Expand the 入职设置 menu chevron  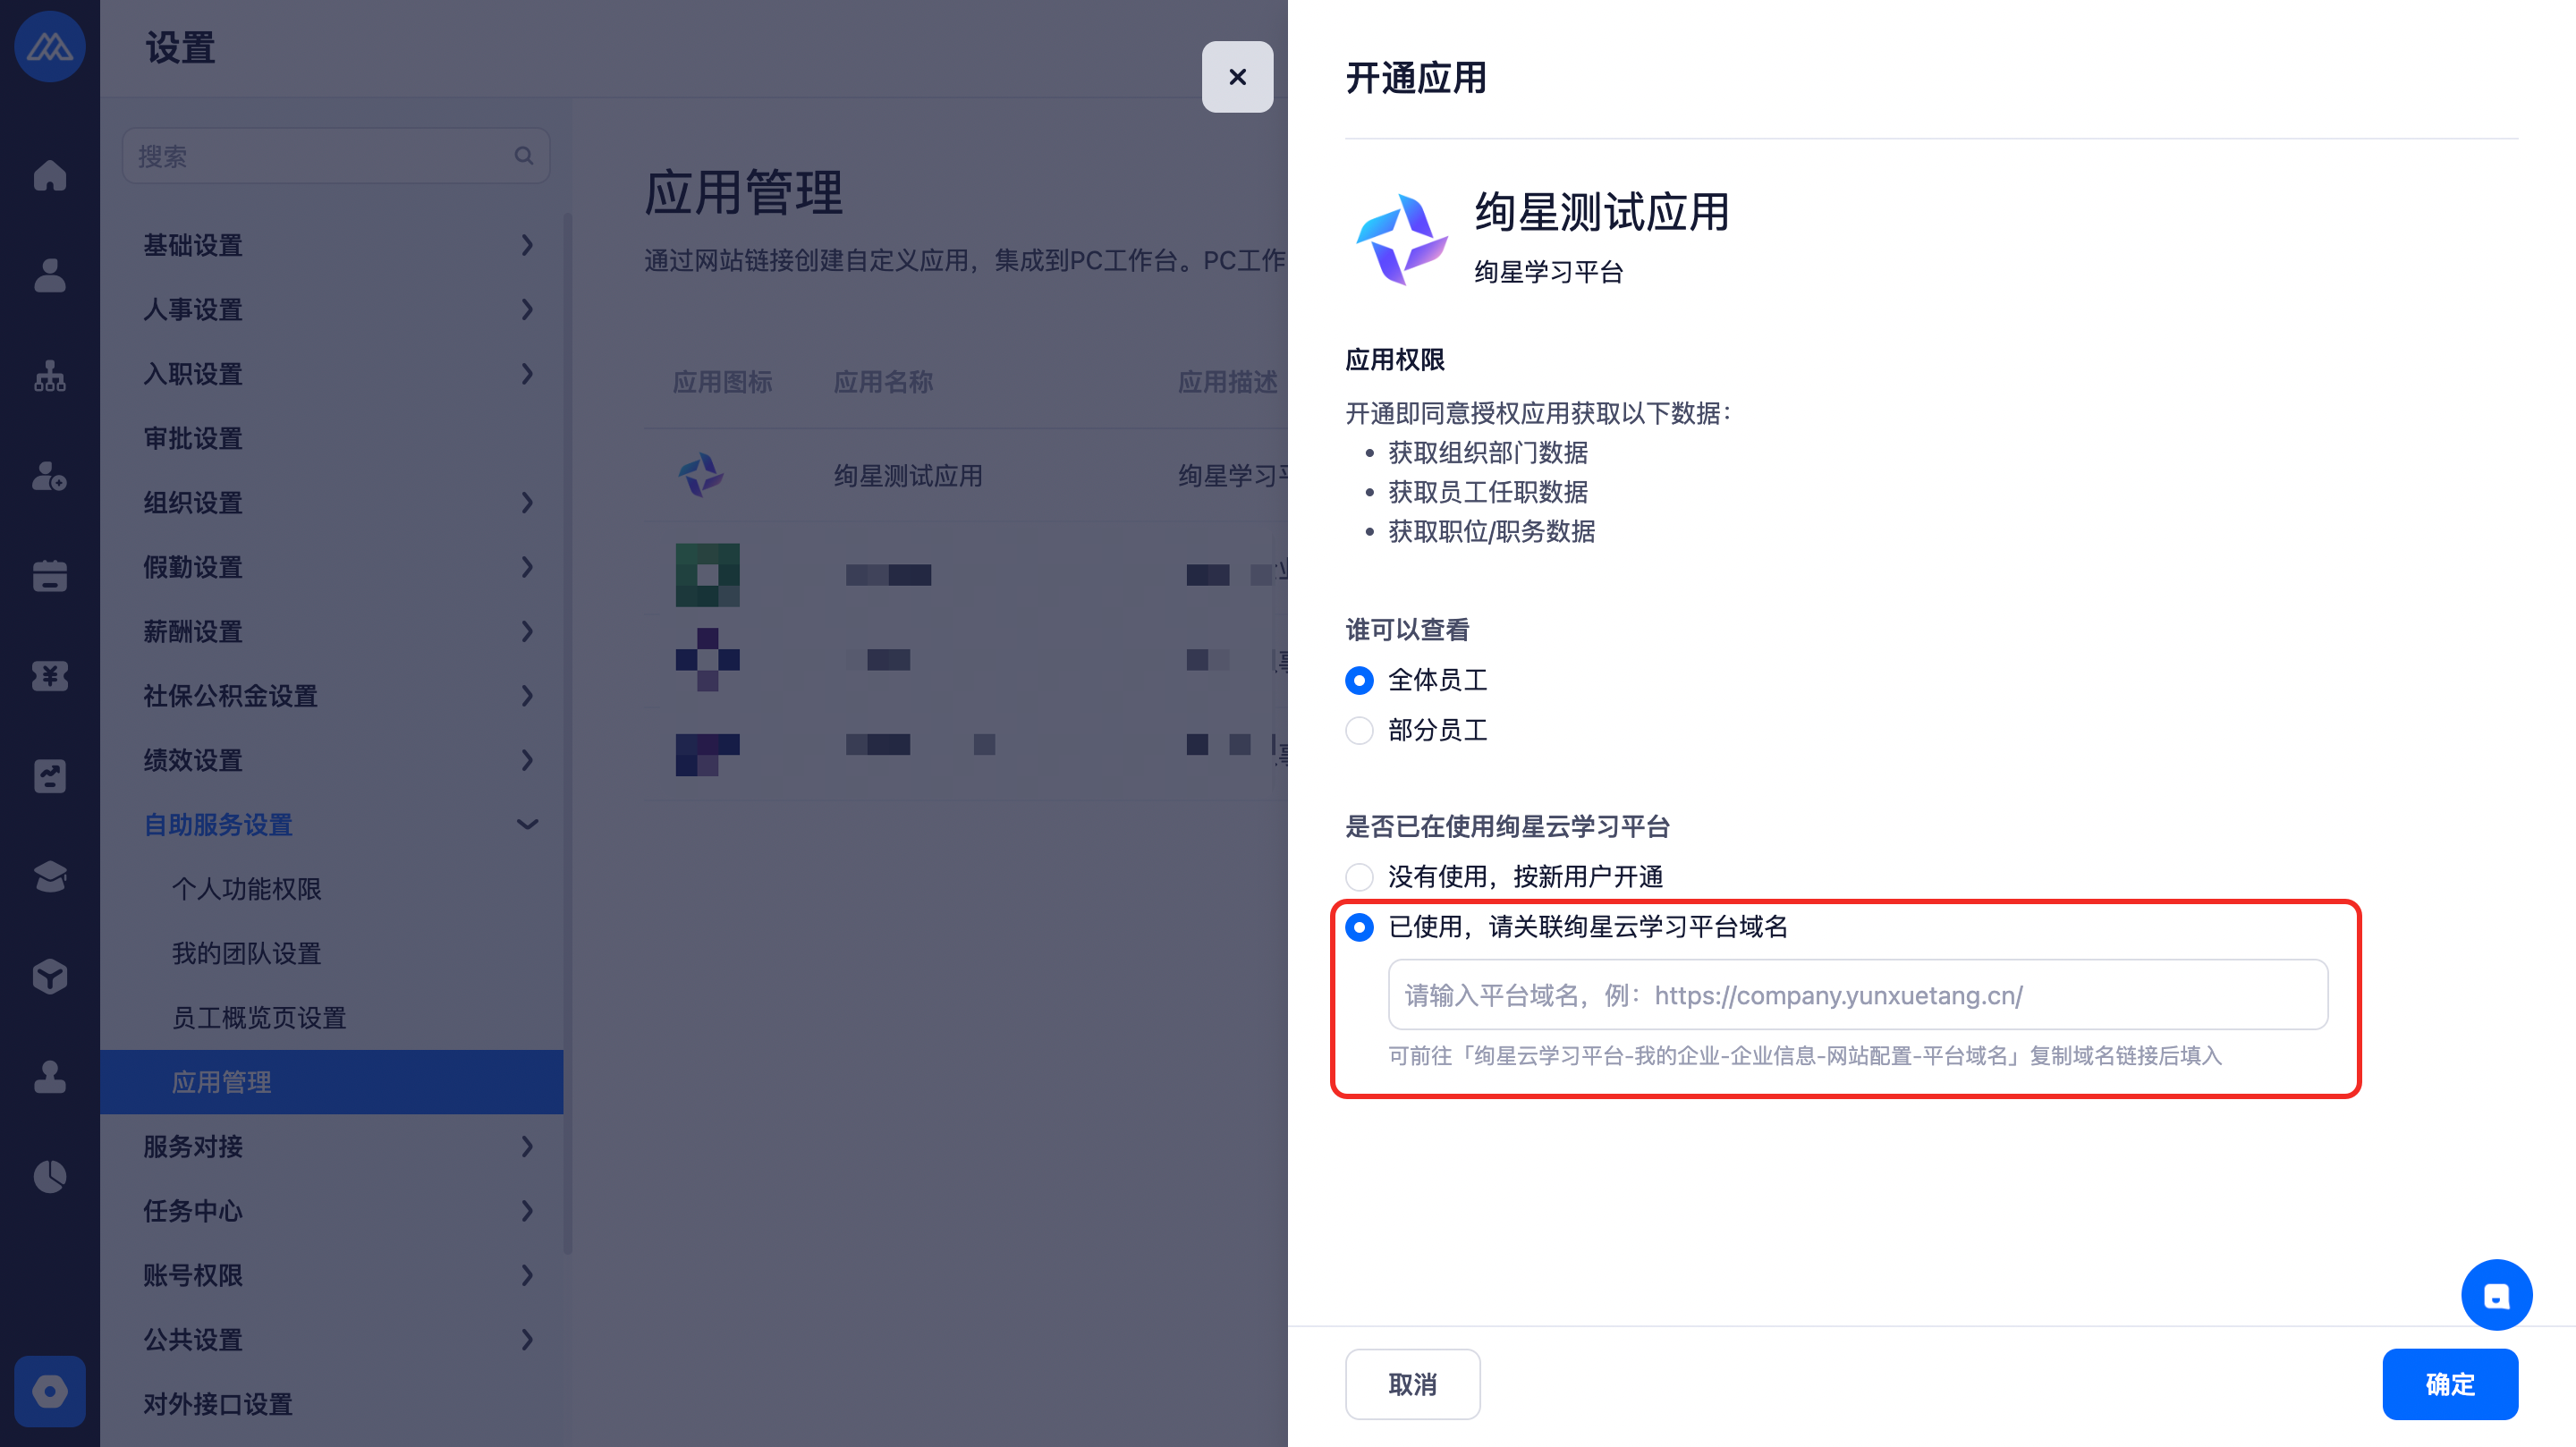pyautogui.click(x=527, y=374)
